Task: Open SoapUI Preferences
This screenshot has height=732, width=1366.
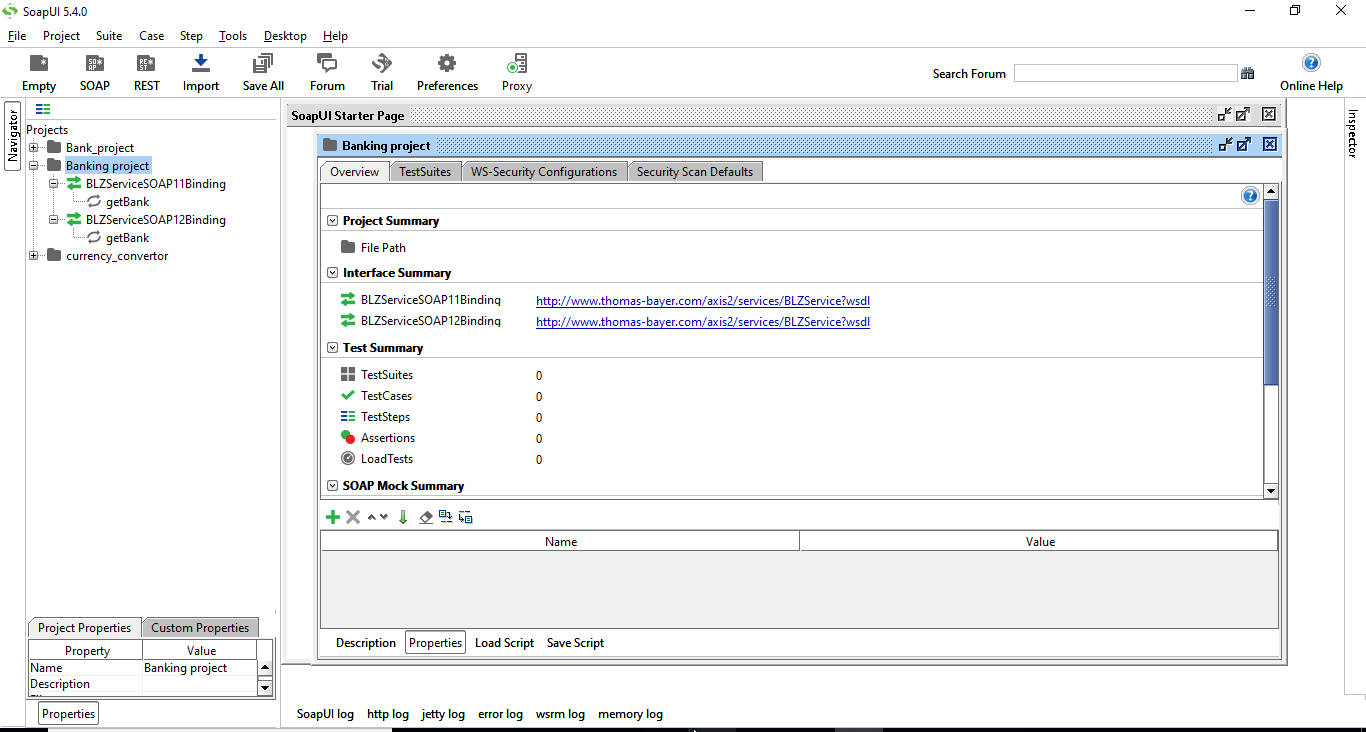Action: click(447, 71)
